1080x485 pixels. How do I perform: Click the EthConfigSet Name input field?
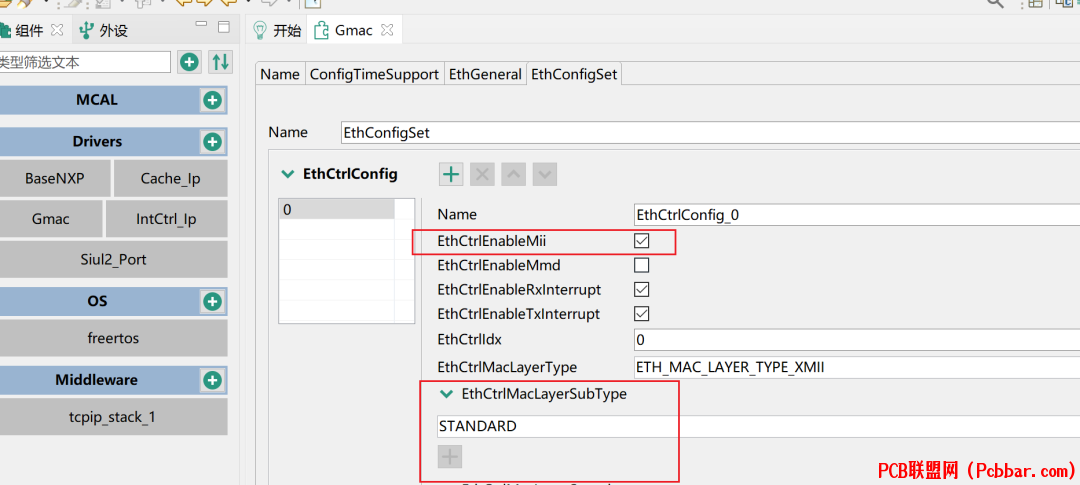click(x=710, y=132)
